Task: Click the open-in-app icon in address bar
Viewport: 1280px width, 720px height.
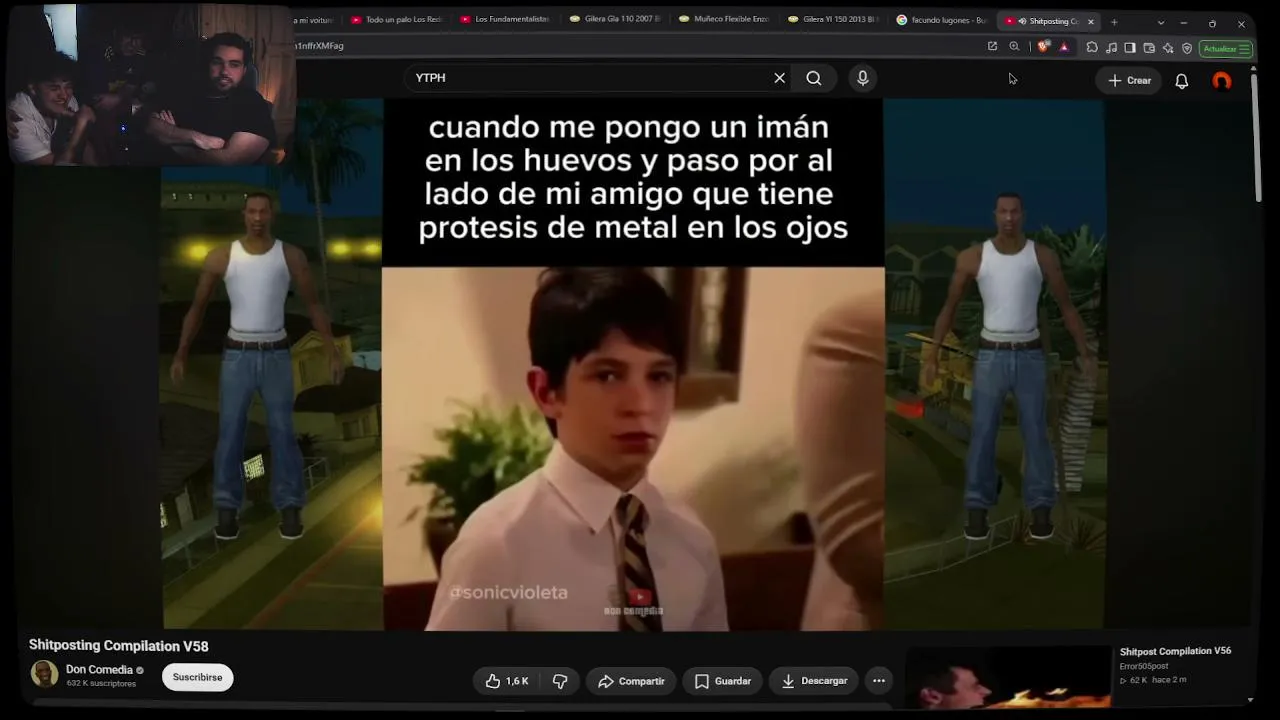Action: pos(992,46)
